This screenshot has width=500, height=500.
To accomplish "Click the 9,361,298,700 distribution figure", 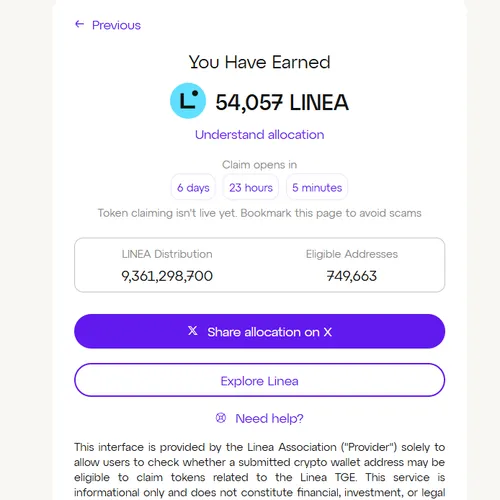I will tap(167, 276).
